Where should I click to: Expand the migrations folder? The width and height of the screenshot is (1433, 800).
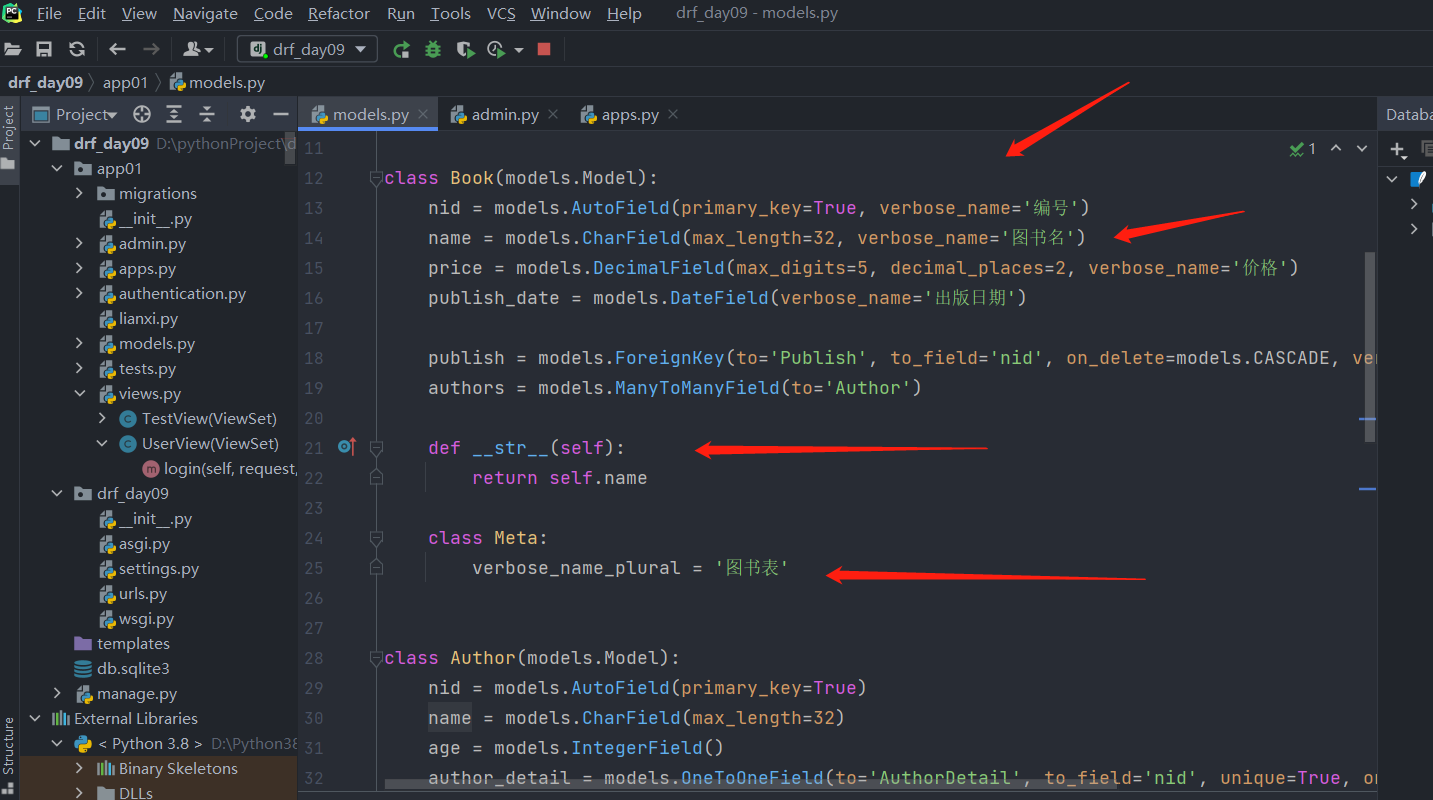click(80, 193)
